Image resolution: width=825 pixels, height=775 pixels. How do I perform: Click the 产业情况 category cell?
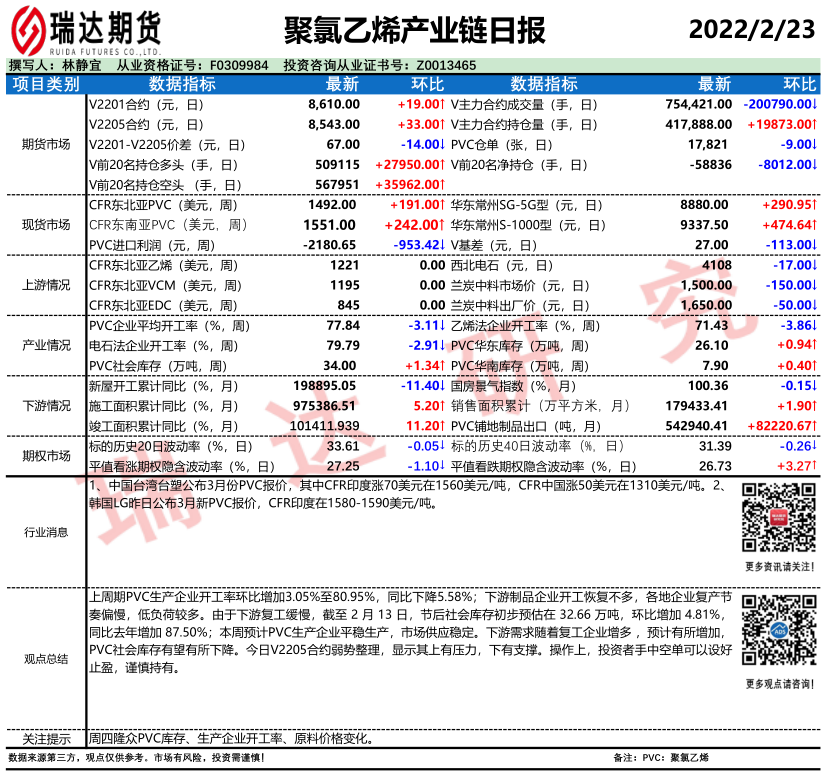[46, 345]
